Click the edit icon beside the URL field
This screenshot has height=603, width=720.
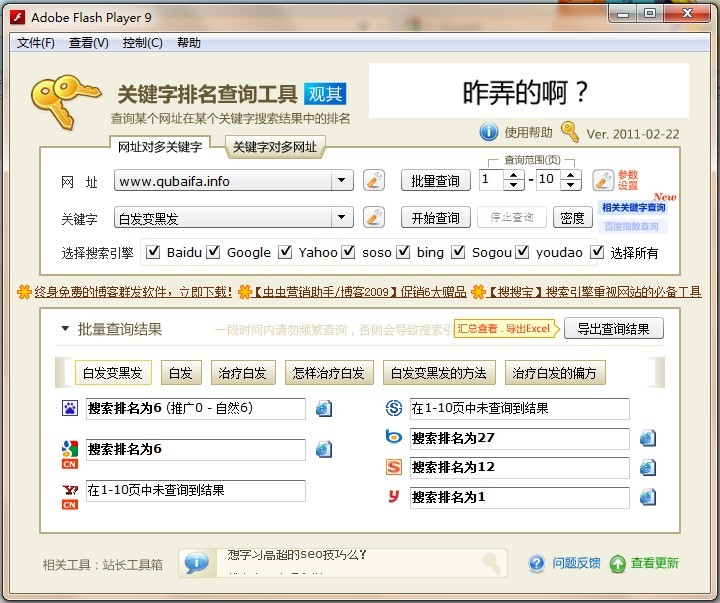point(374,180)
